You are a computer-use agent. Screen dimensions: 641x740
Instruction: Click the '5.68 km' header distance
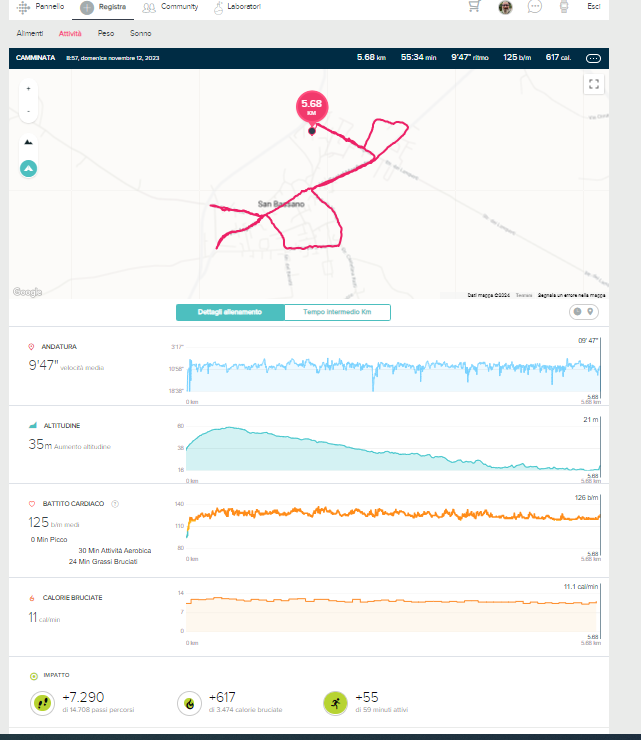point(371,57)
